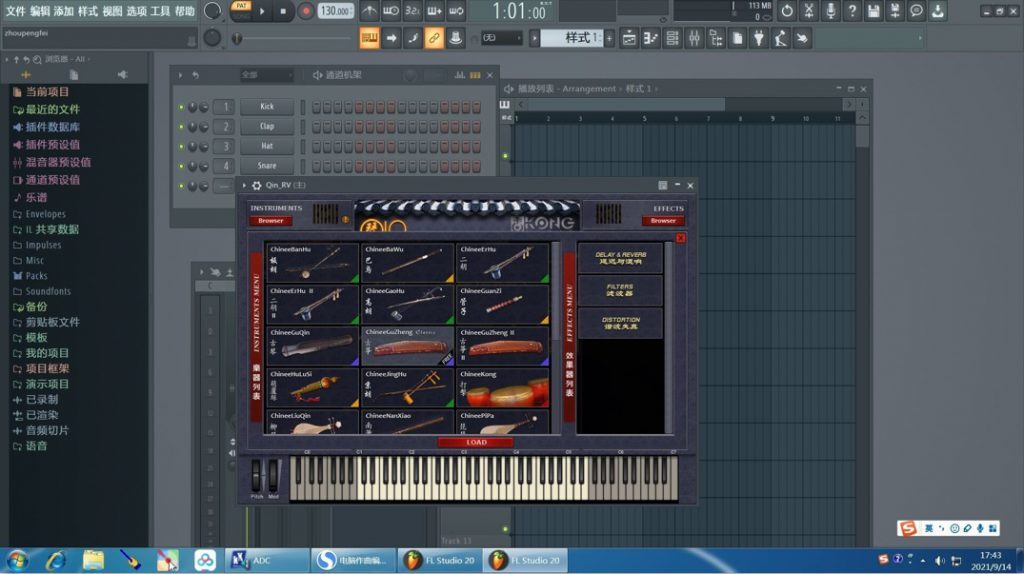Open Qin_RV plugin settings gear
This screenshot has height=574, width=1024.
[x=257, y=185]
